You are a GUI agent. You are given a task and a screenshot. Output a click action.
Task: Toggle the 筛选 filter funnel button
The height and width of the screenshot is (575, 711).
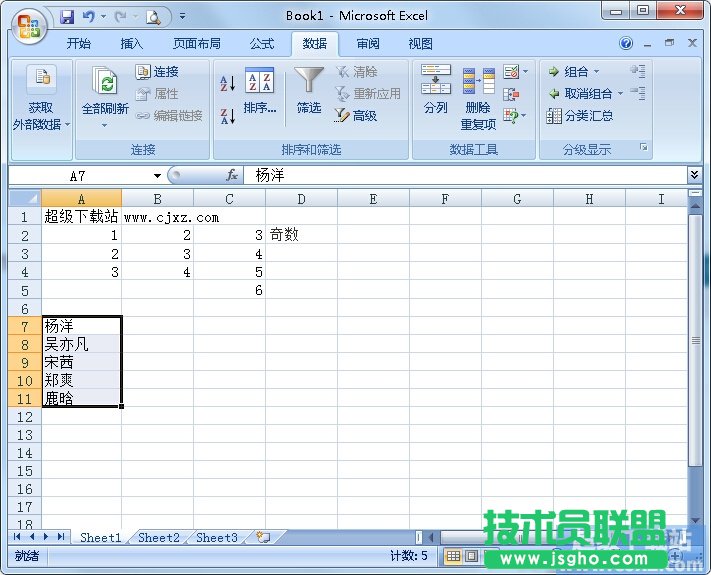tap(309, 91)
